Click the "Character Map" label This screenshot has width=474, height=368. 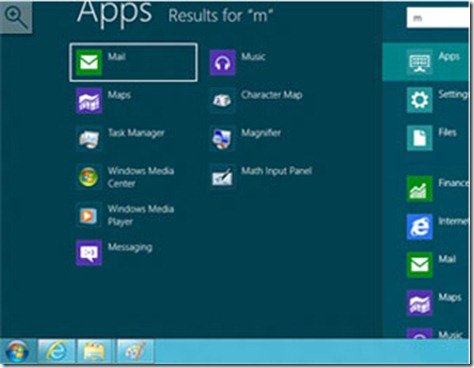pyautogui.click(x=272, y=95)
